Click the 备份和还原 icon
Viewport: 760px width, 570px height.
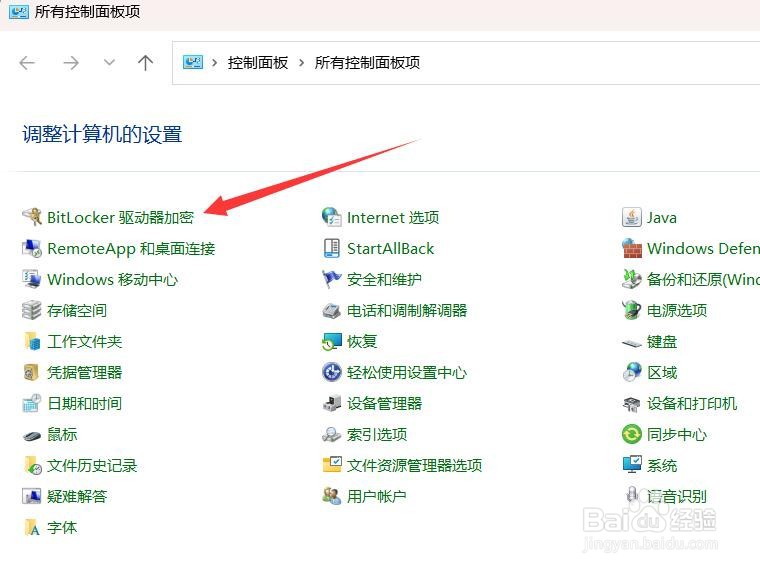(x=632, y=279)
